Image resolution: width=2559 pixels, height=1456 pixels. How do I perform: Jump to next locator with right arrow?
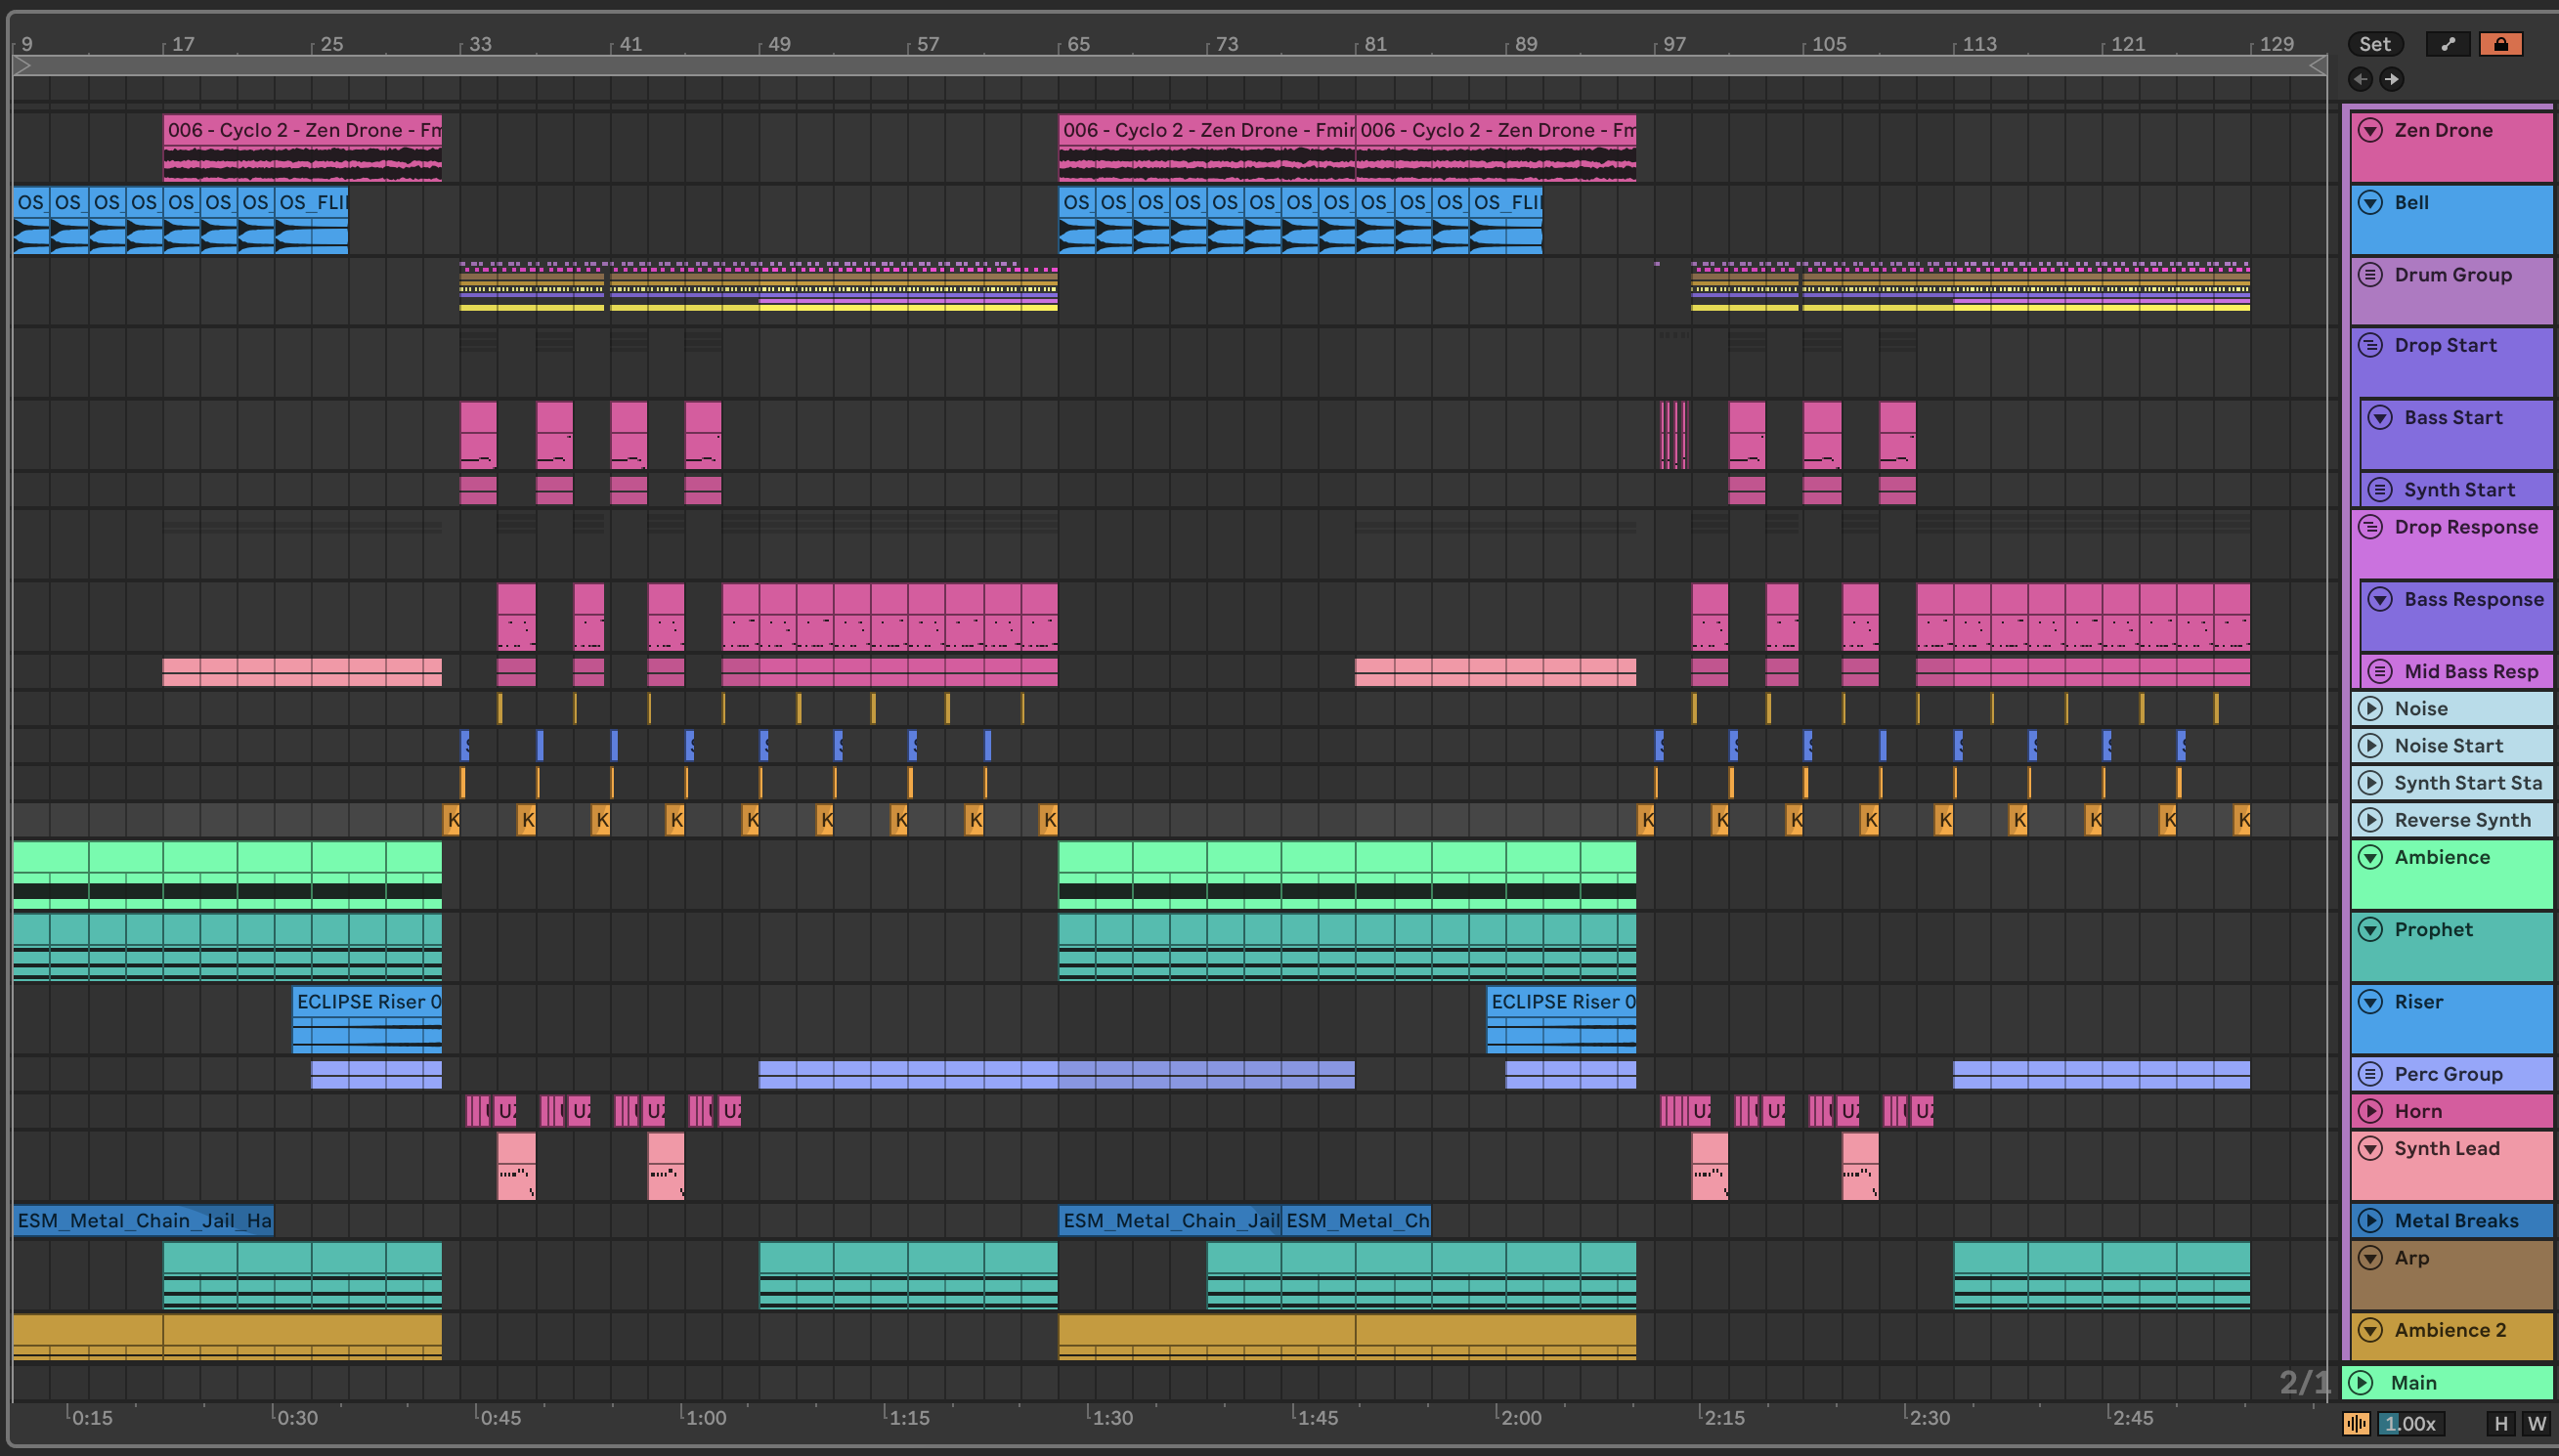click(x=2391, y=79)
